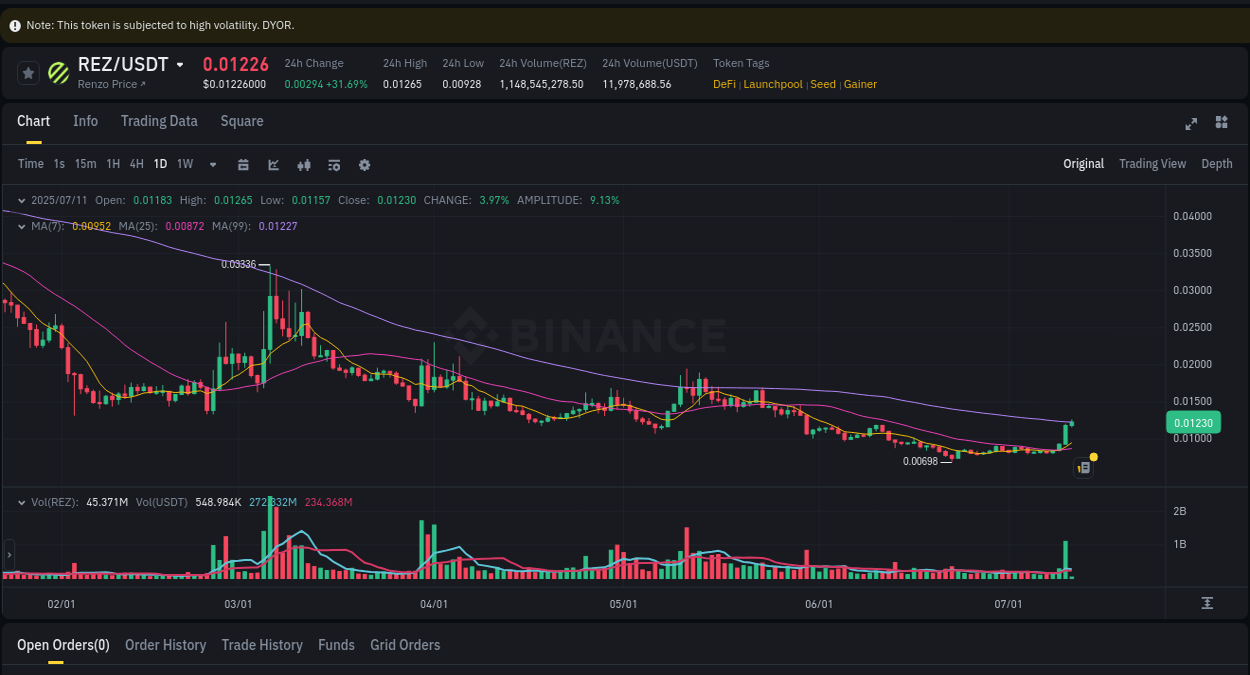The width and height of the screenshot is (1250, 675).
Task: Collapse the MA(7) indicator row
Action: click(22, 226)
